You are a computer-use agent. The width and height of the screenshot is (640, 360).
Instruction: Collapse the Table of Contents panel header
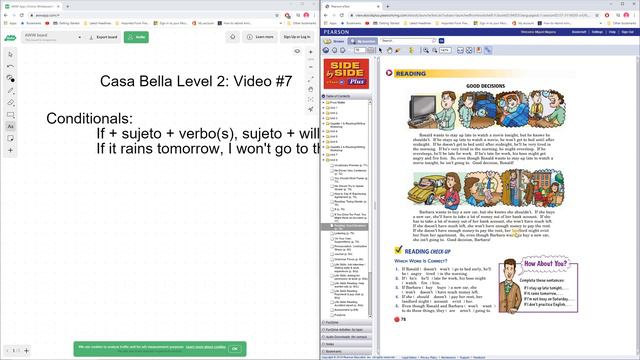(x=347, y=96)
